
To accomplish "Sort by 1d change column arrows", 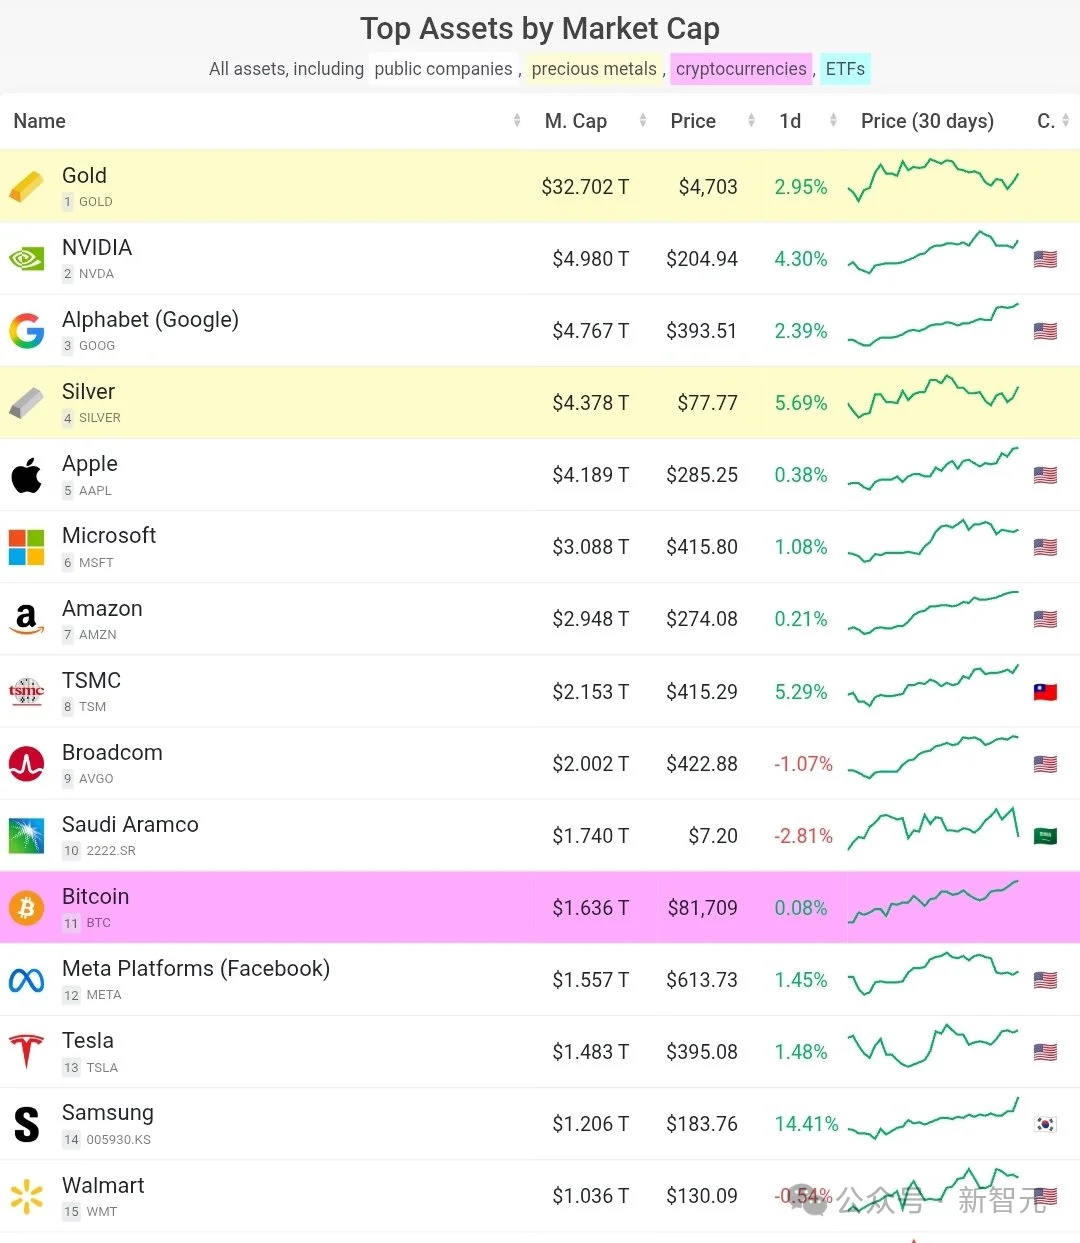I will pyautogui.click(x=833, y=121).
